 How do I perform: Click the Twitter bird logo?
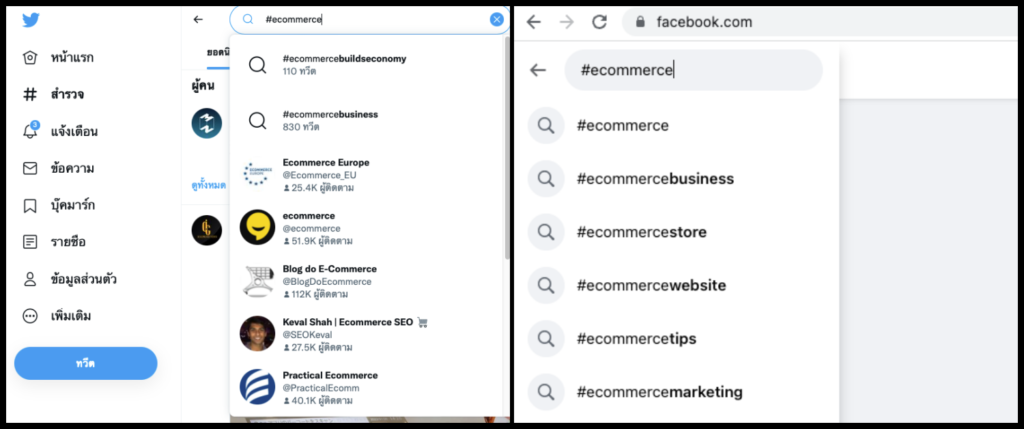click(30, 19)
